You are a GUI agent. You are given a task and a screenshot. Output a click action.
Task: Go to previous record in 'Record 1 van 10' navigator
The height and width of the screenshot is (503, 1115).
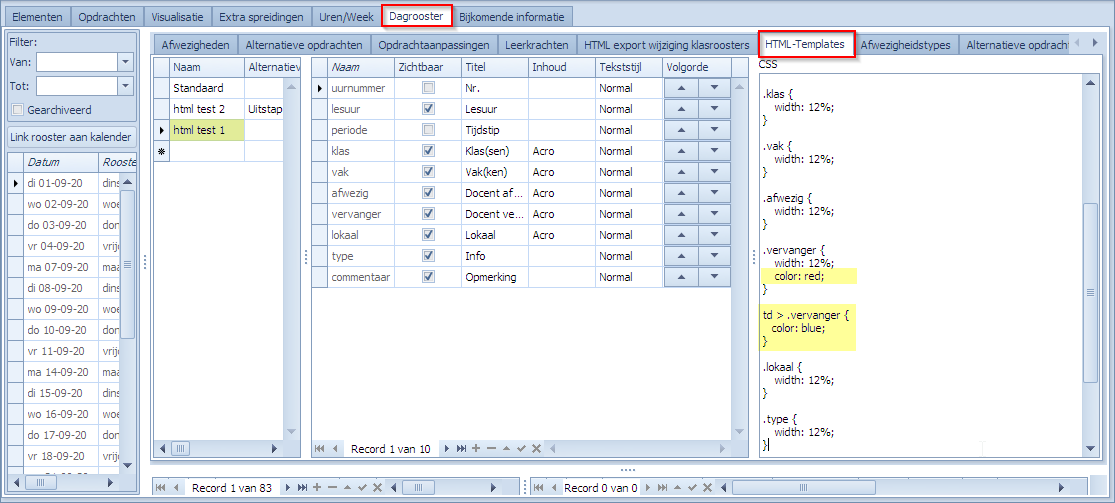[335, 448]
